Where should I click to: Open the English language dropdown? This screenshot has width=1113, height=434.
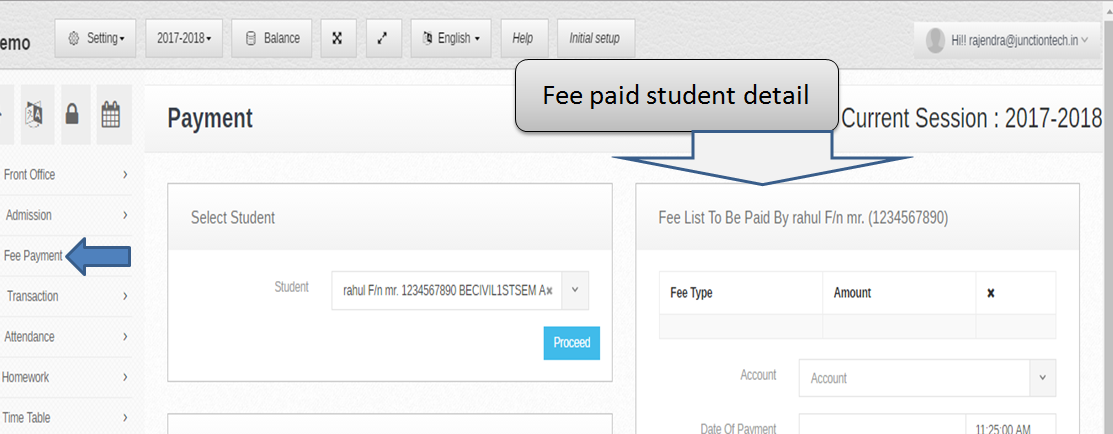point(451,38)
